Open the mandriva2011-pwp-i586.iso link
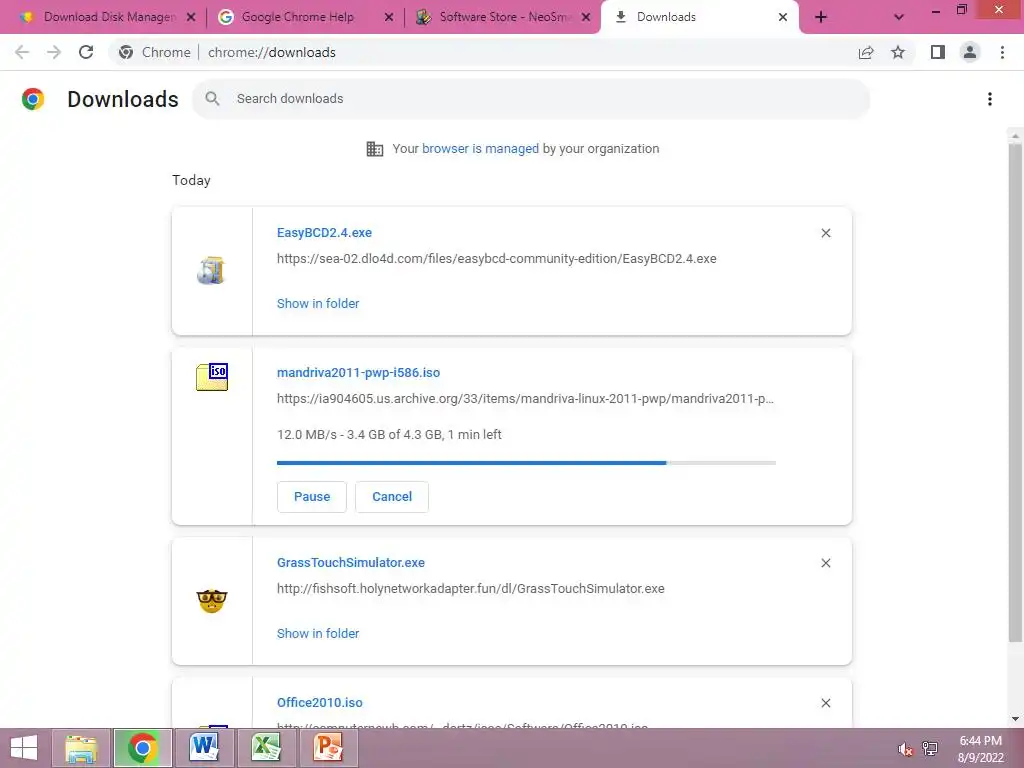1024x768 pixels. [359, 373]
